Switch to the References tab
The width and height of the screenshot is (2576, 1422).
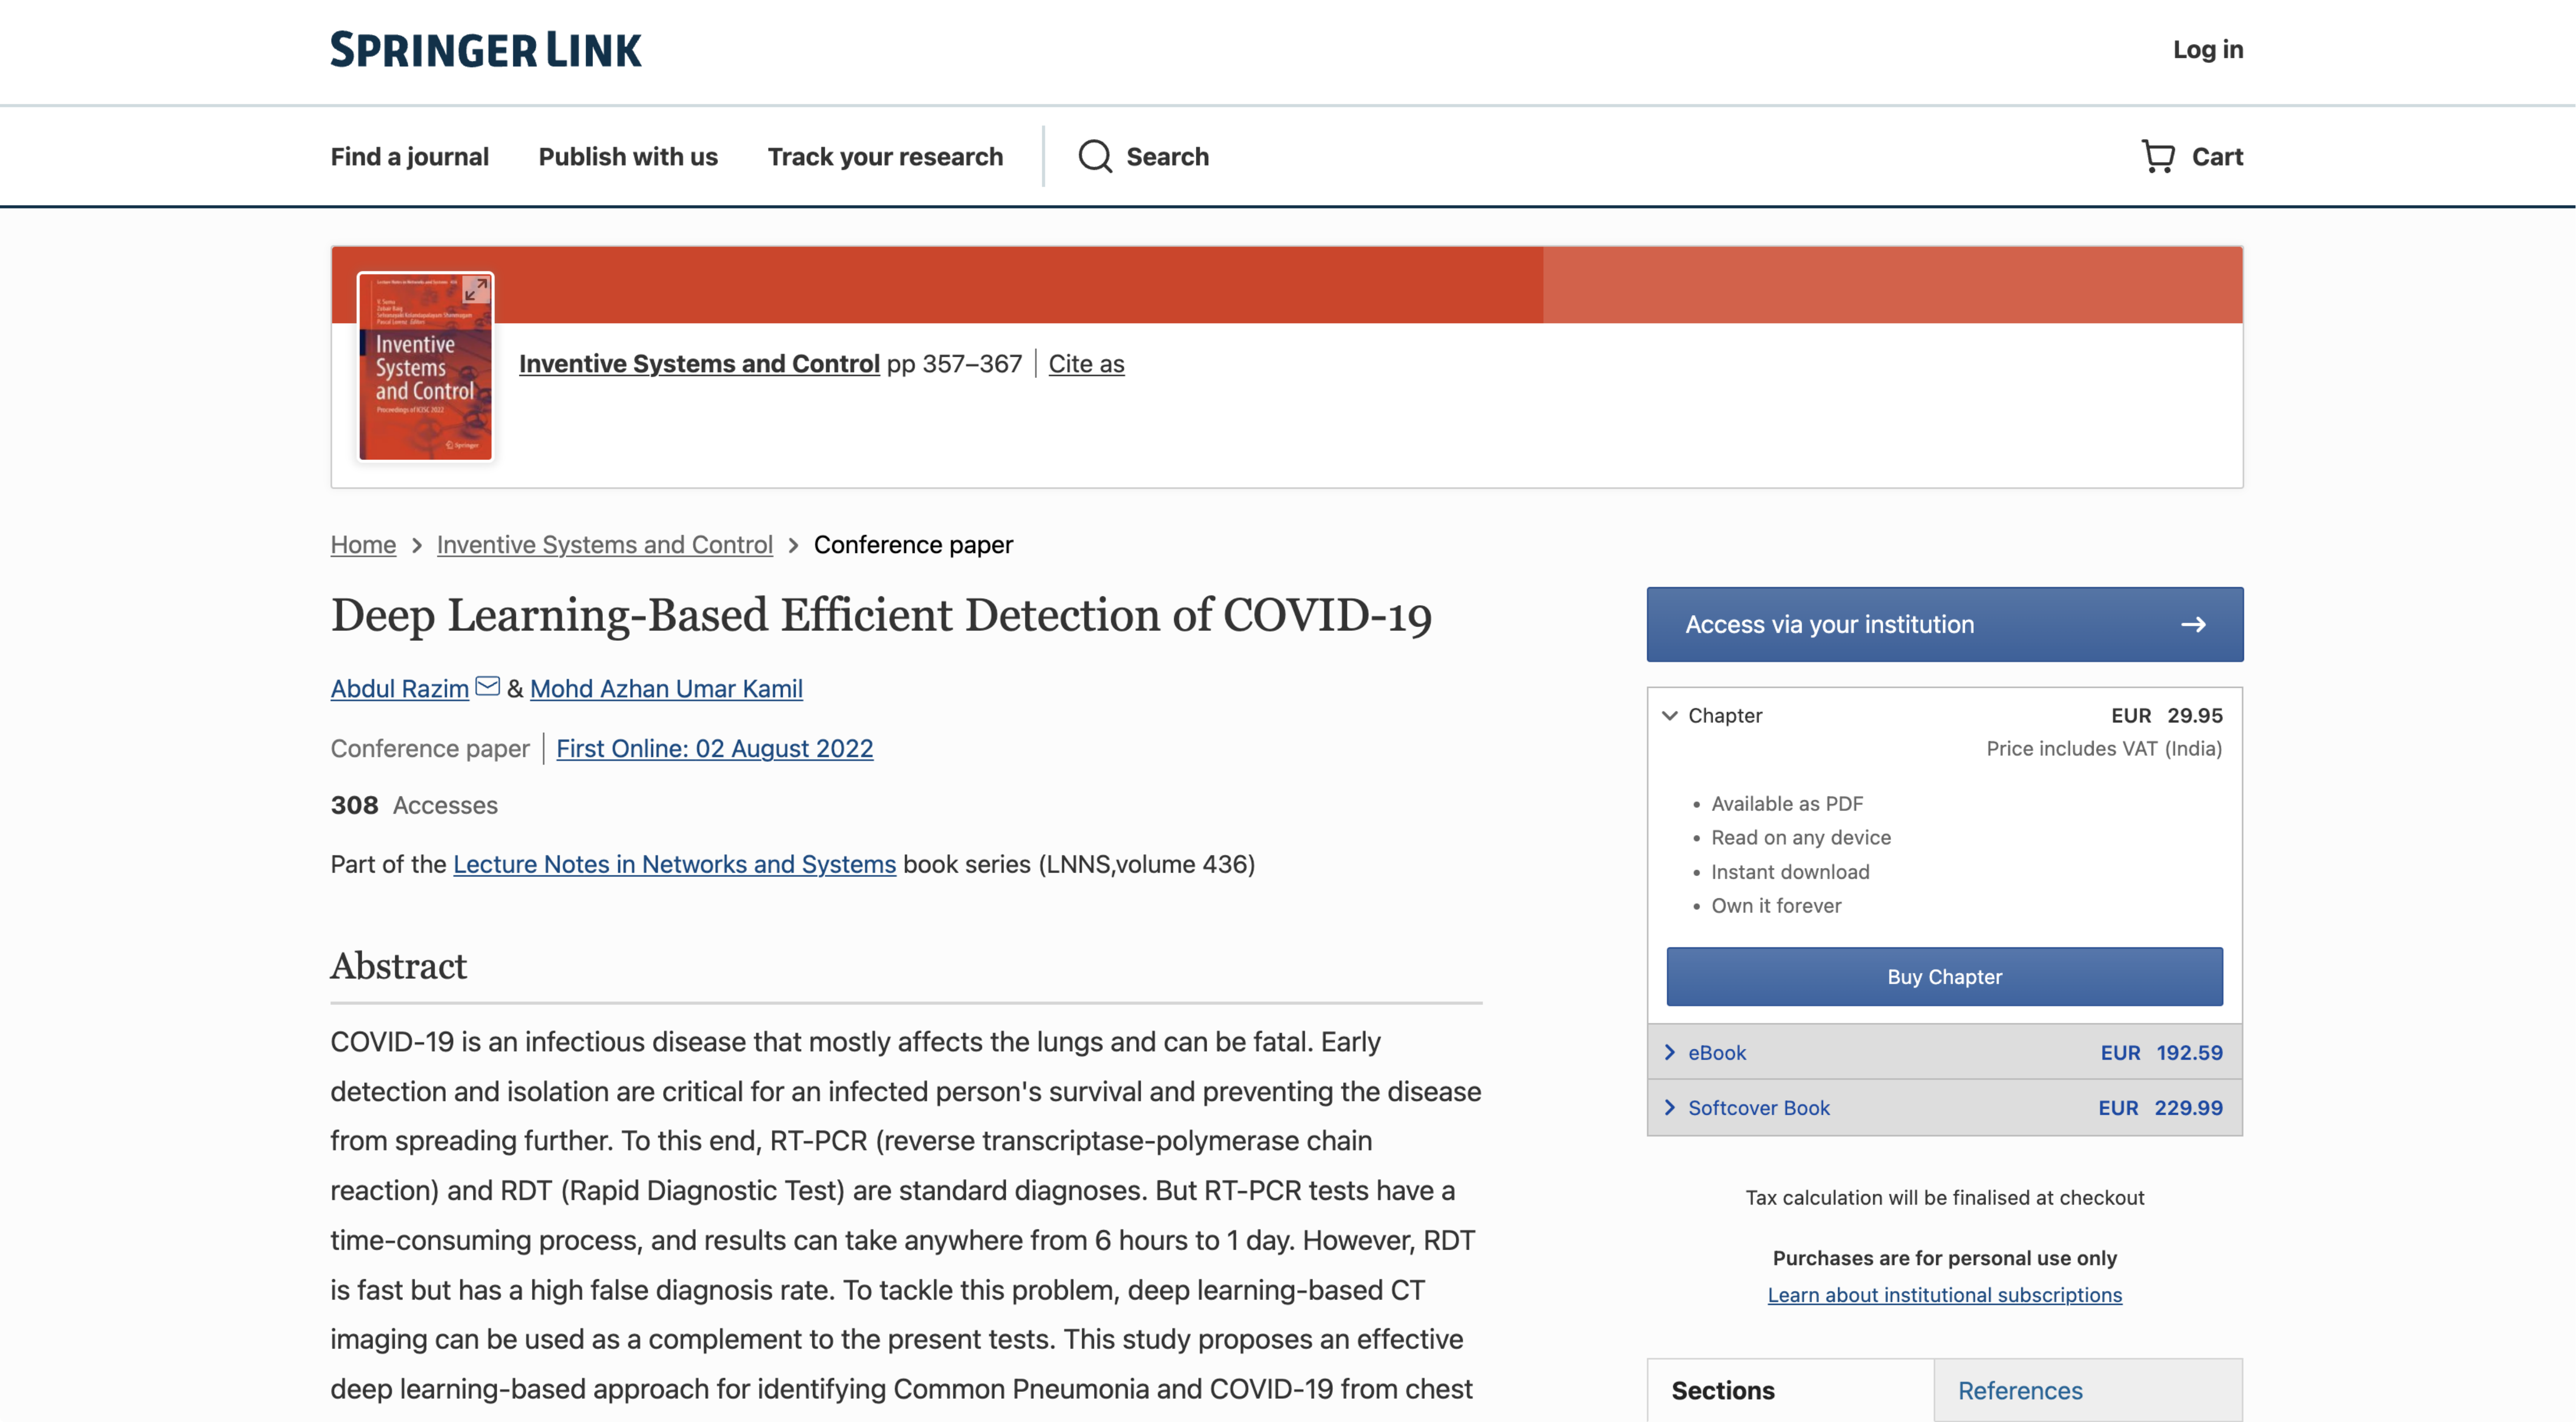pos(2019,1390)
